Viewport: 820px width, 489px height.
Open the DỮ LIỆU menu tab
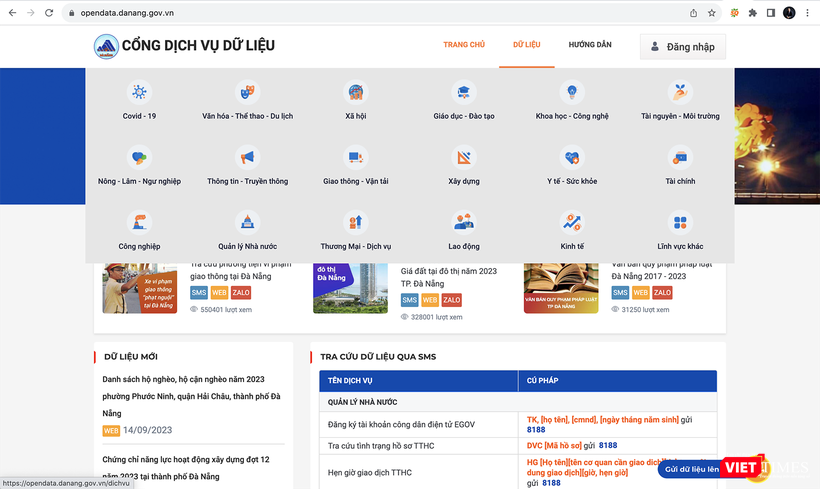[x=526, y=46]
